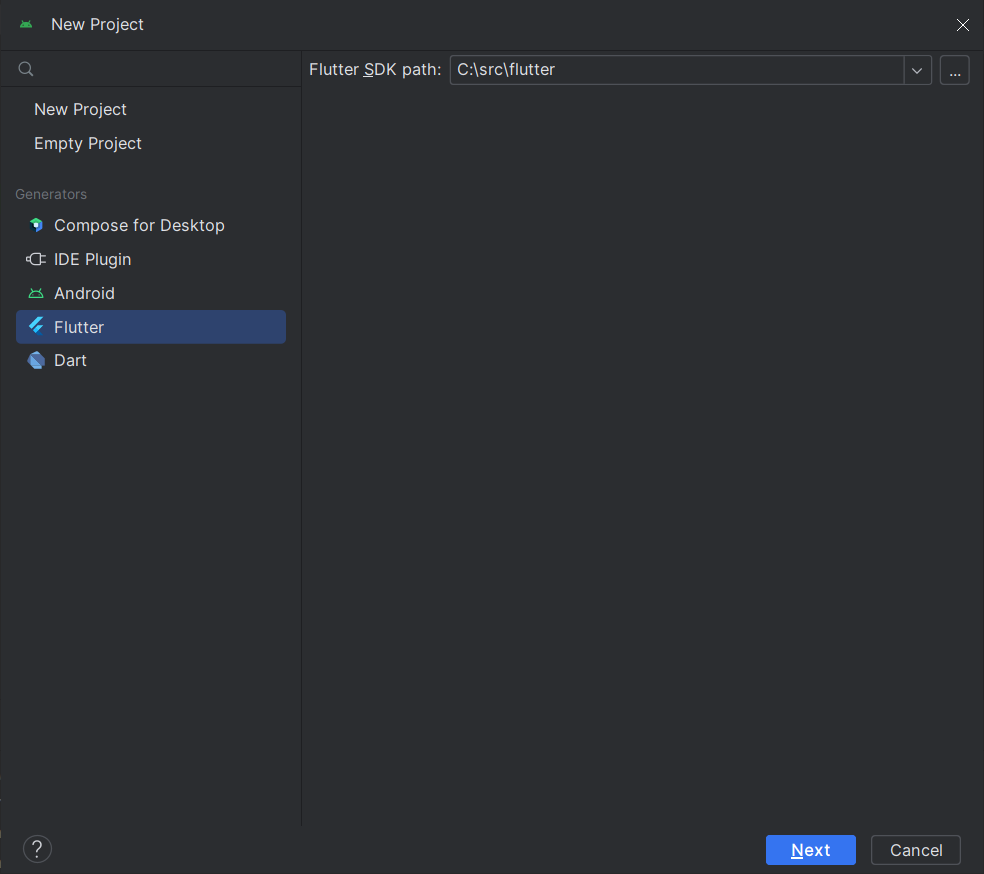Close the New Project dialog
This screenshot has width=984, height=874.
coord(962,25)
